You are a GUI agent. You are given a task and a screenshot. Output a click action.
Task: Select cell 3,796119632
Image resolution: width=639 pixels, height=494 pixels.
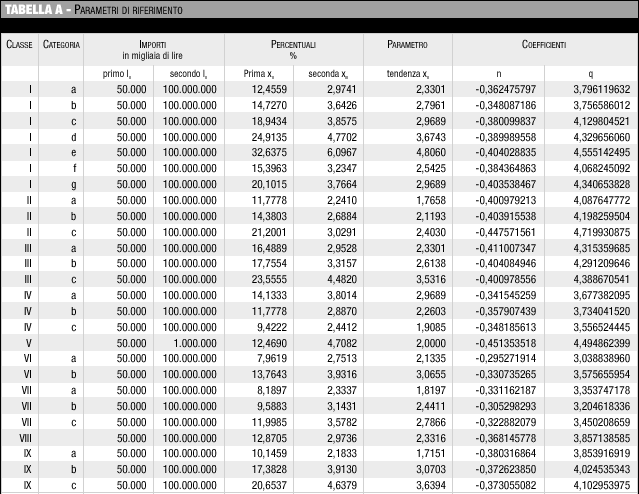click(602, 89)
